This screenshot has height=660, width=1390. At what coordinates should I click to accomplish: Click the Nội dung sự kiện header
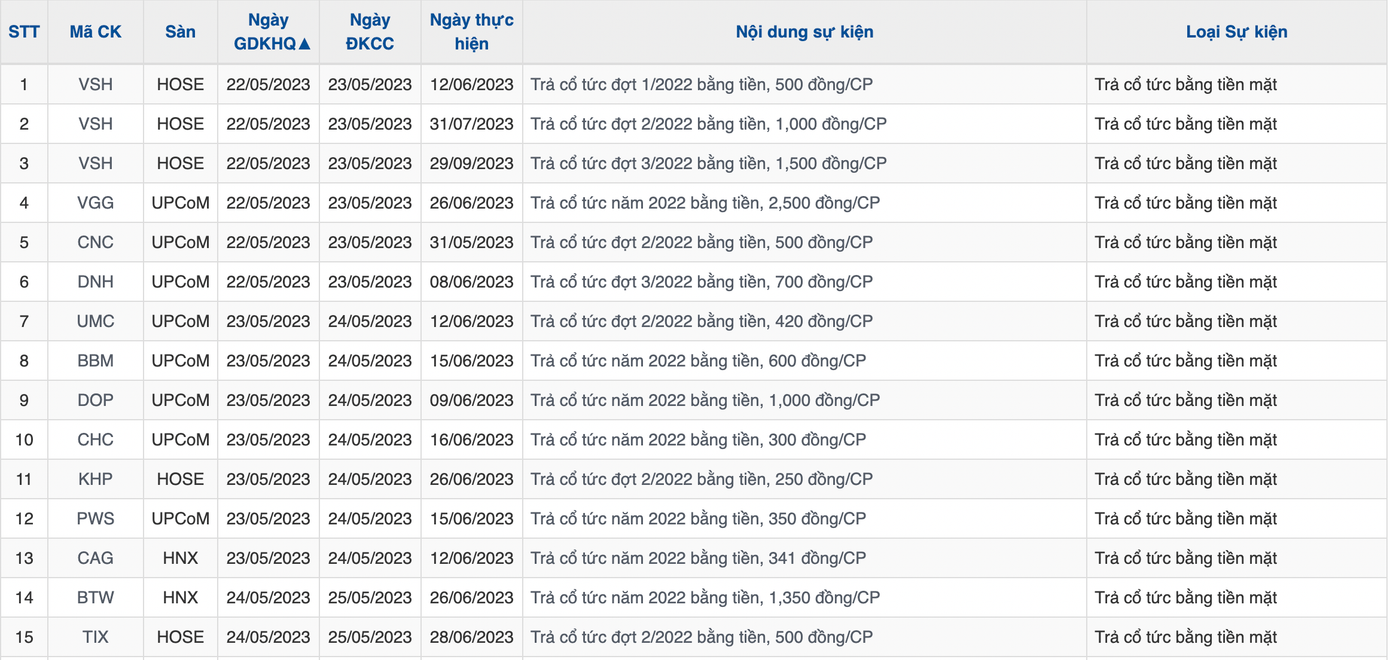804,32
